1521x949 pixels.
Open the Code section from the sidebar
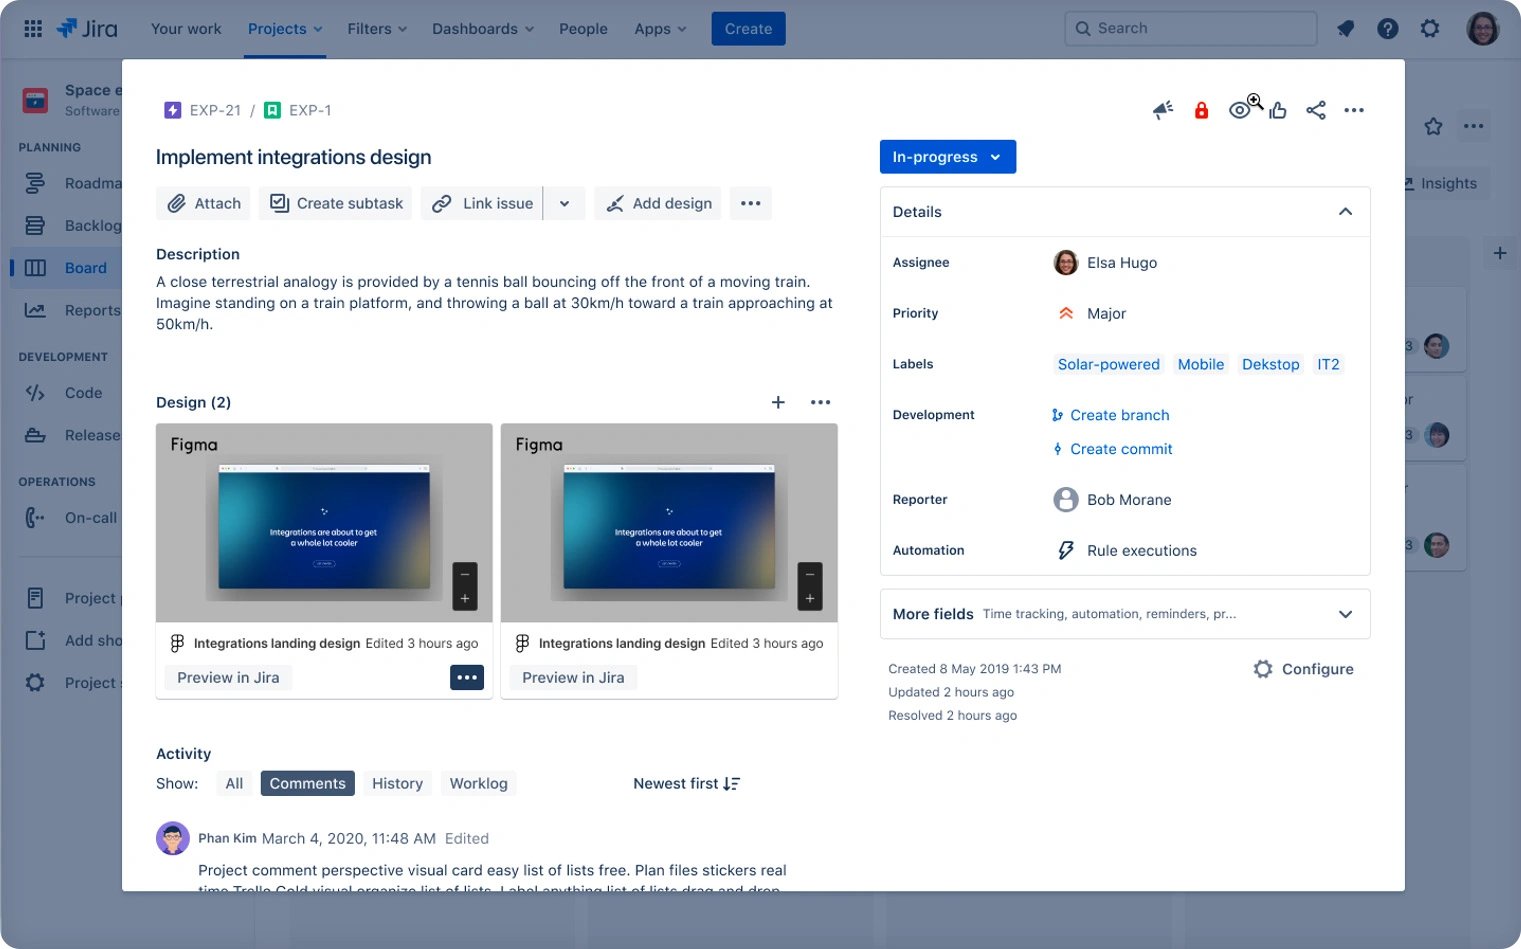click(x=35, y=393)
